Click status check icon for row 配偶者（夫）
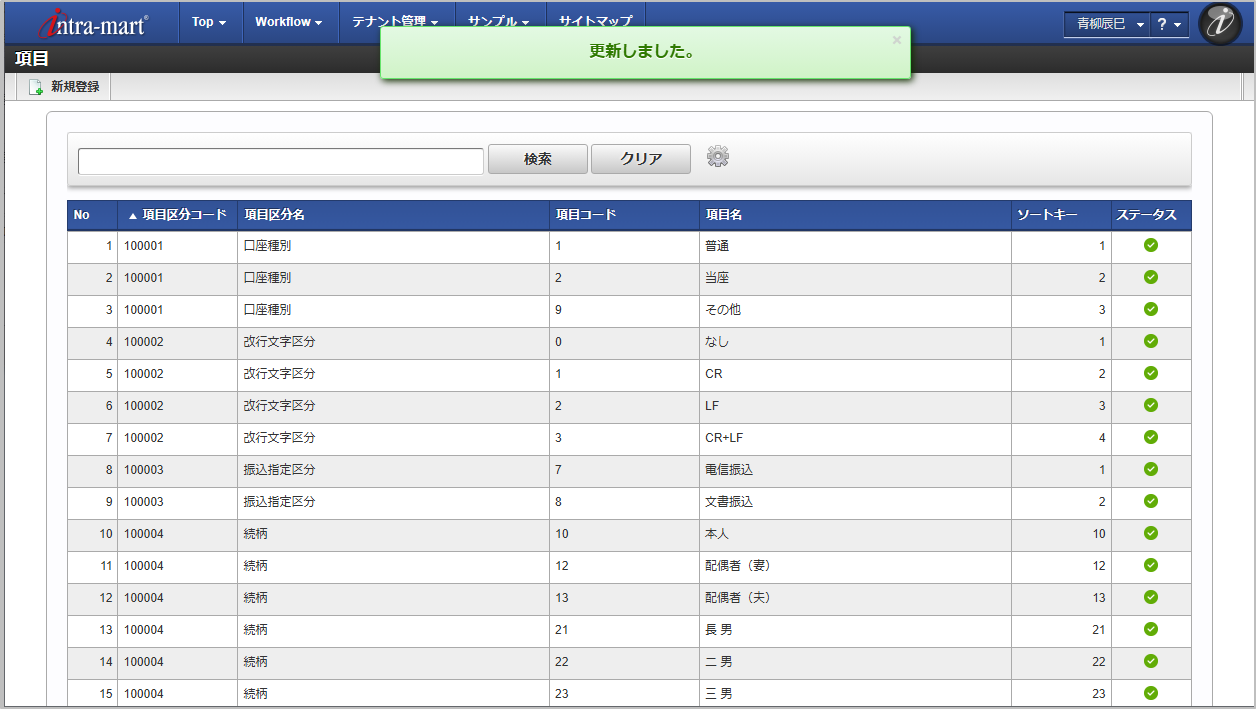Image resolution: width=1256 pixels, height=709 pixels. tap(1151, 597)
